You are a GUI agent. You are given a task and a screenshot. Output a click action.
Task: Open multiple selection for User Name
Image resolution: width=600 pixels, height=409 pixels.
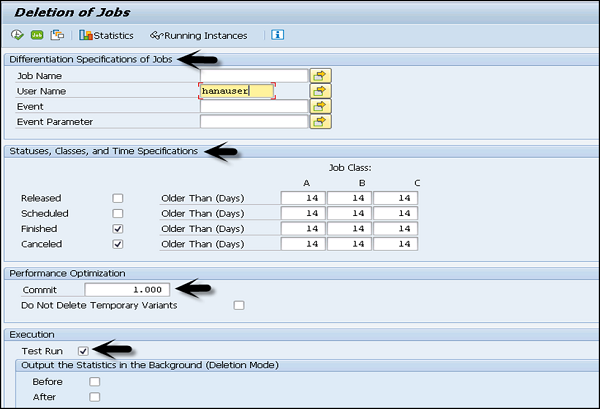pyautogui.click(x=320, y=91)
